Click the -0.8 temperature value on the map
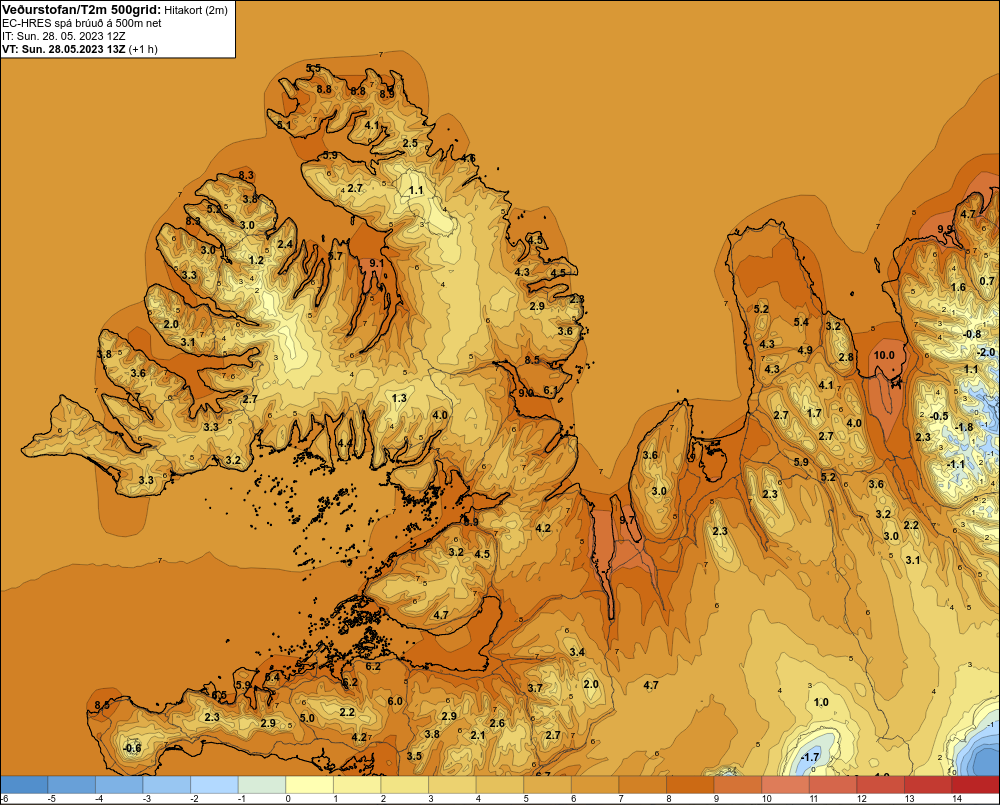 pos(971,334)
